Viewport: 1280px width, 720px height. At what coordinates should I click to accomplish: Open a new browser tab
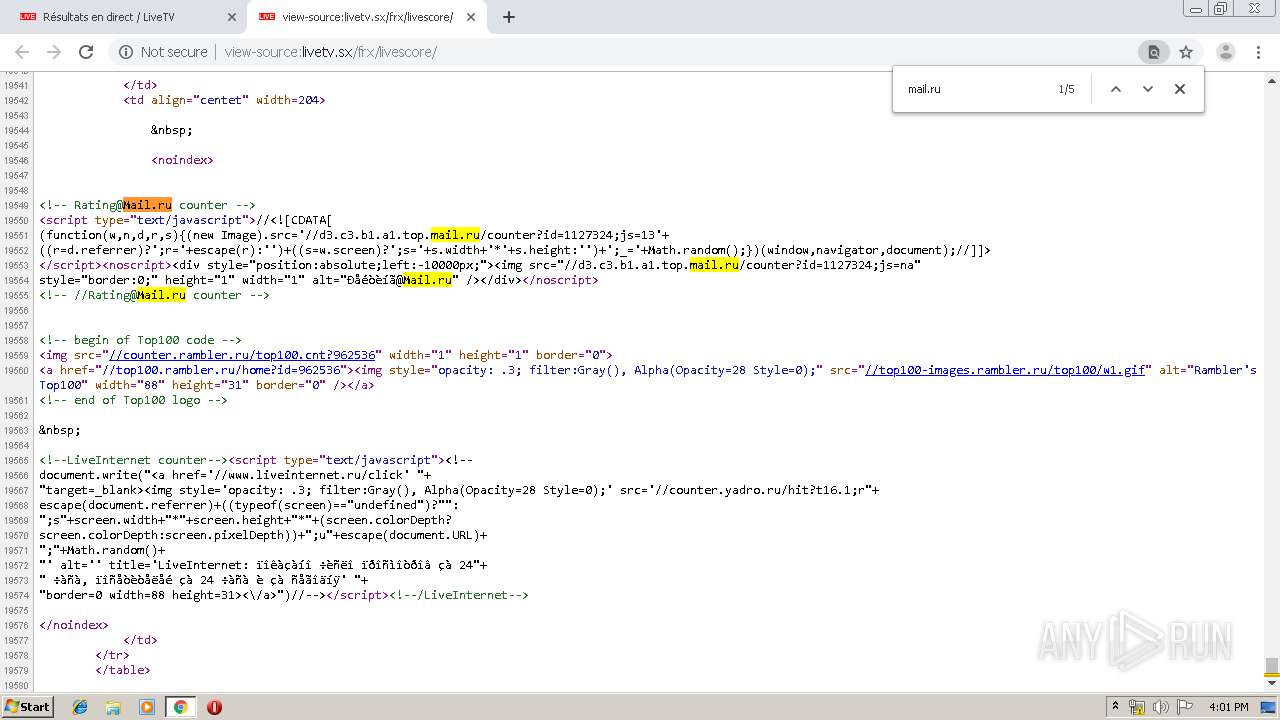coord(509,17)
